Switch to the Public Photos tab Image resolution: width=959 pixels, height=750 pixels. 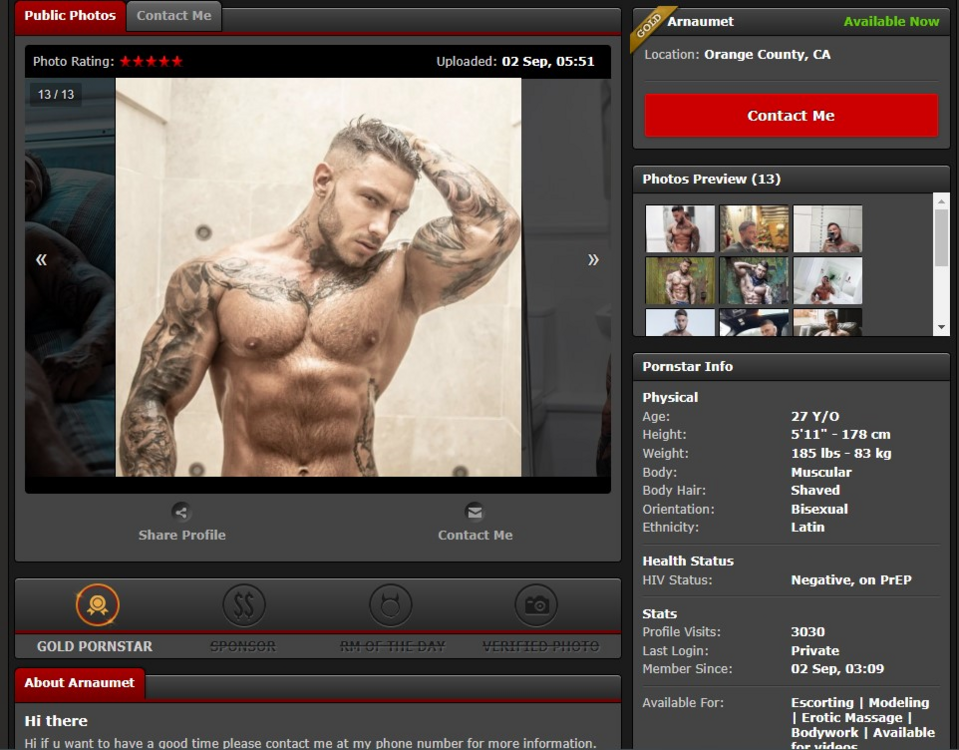pos(70,16)
